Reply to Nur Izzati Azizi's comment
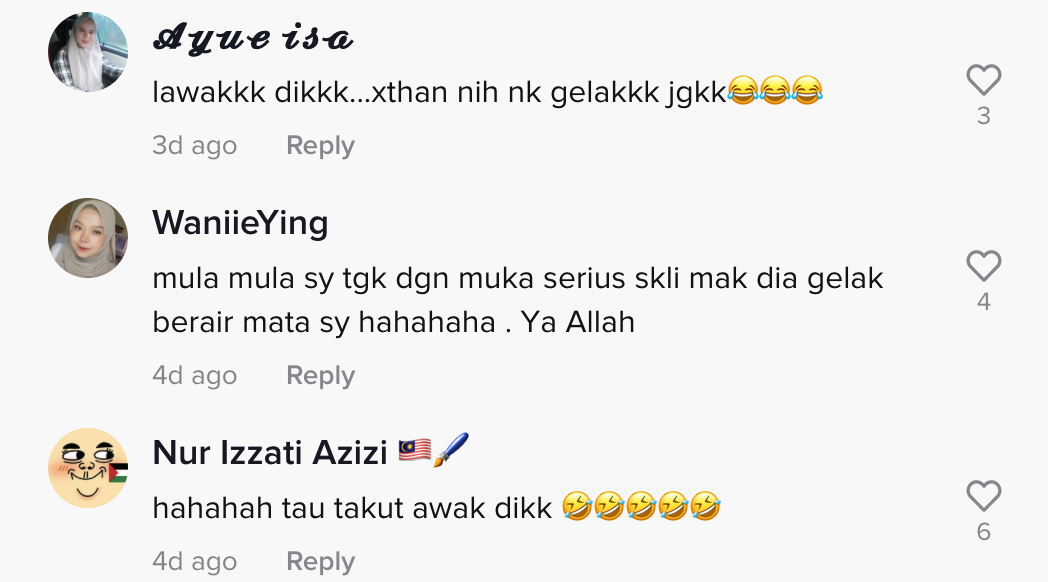This screenshot has width=1048, height=582. 320,561
